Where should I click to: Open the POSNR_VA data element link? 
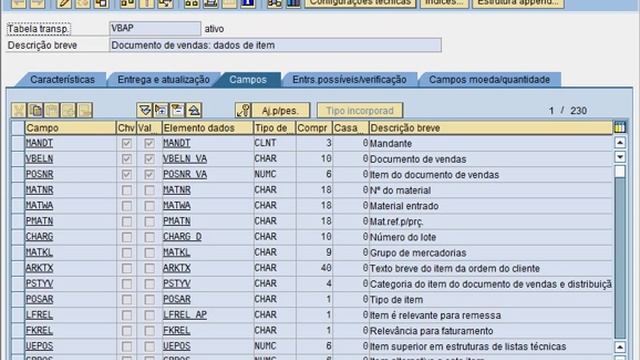(185, 174)
